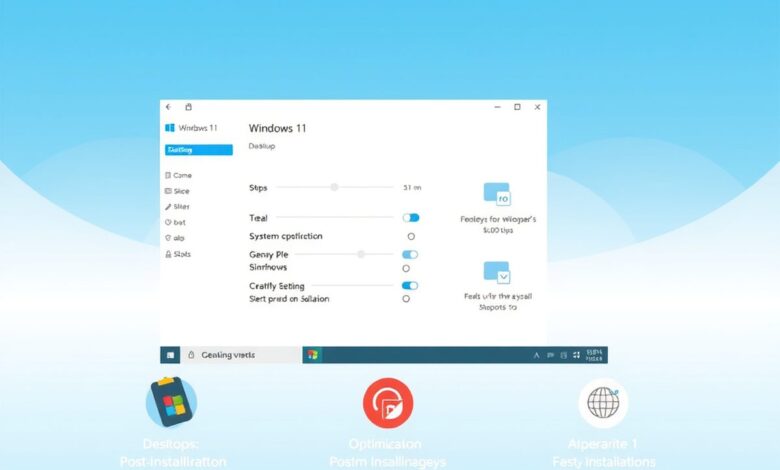Toggle the Craitfy Seting switch
This screenshot has width=780, height=470.
point(410,285)
